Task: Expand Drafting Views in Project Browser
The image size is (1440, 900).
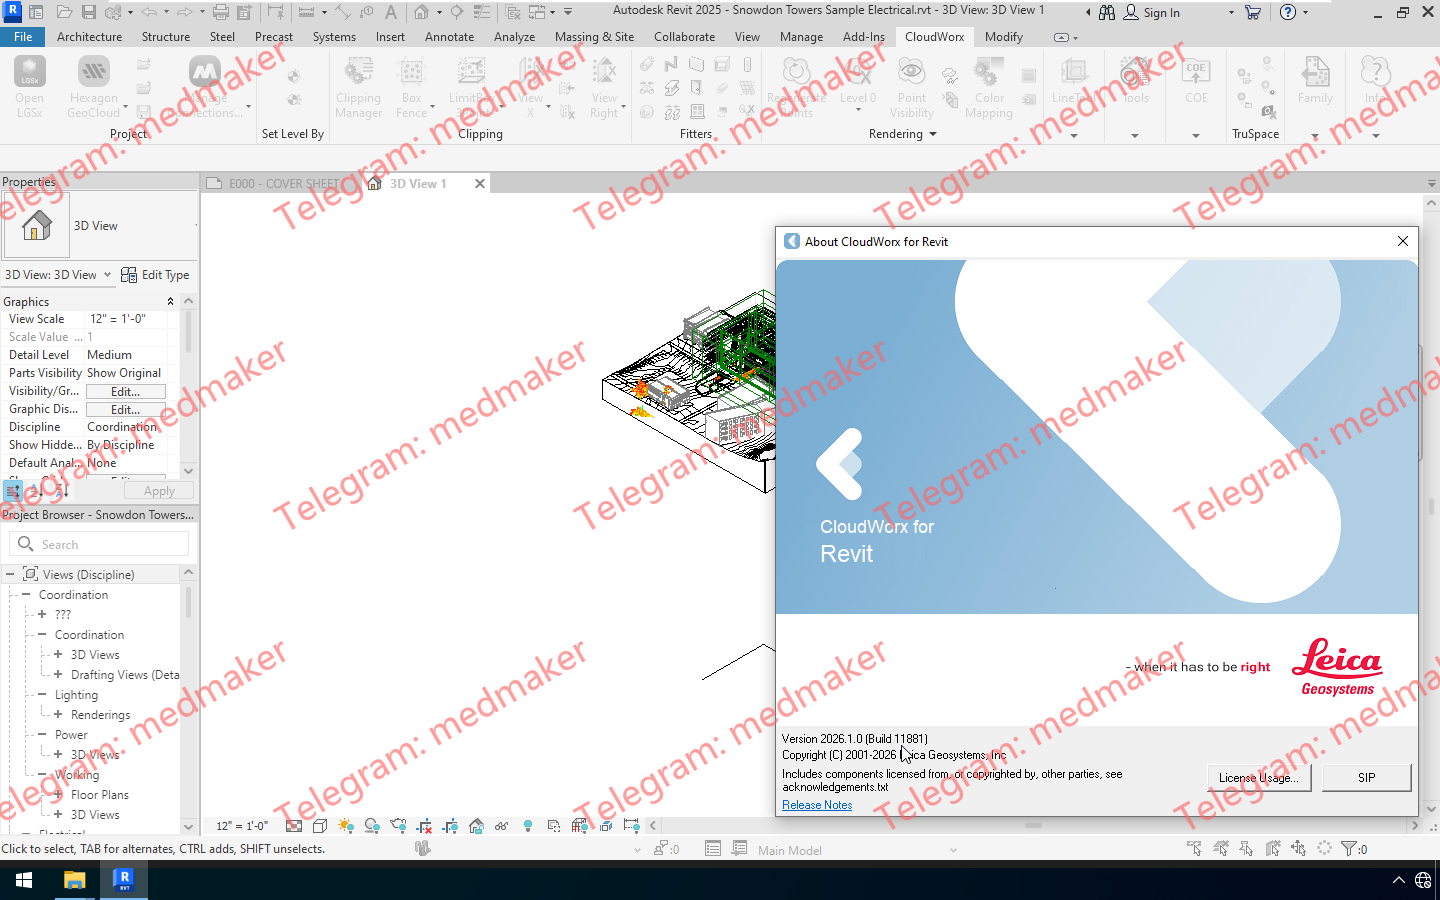Action: click(x=58, y=674)
